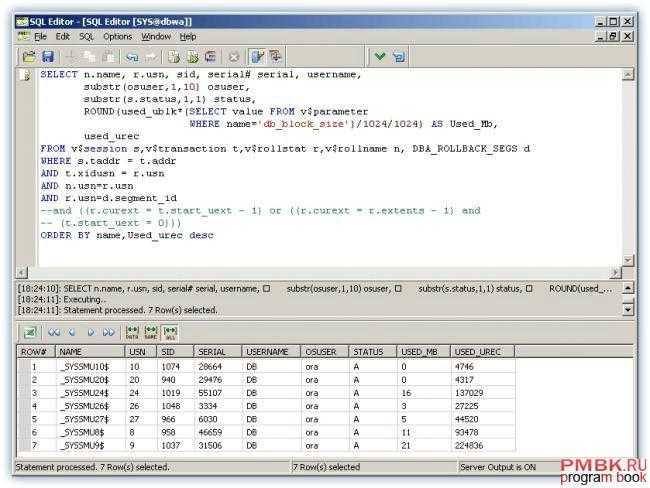The image size is (650, 488).
Task: Place cursor on the ORDER BY line
Action: (x=127, y=236)
